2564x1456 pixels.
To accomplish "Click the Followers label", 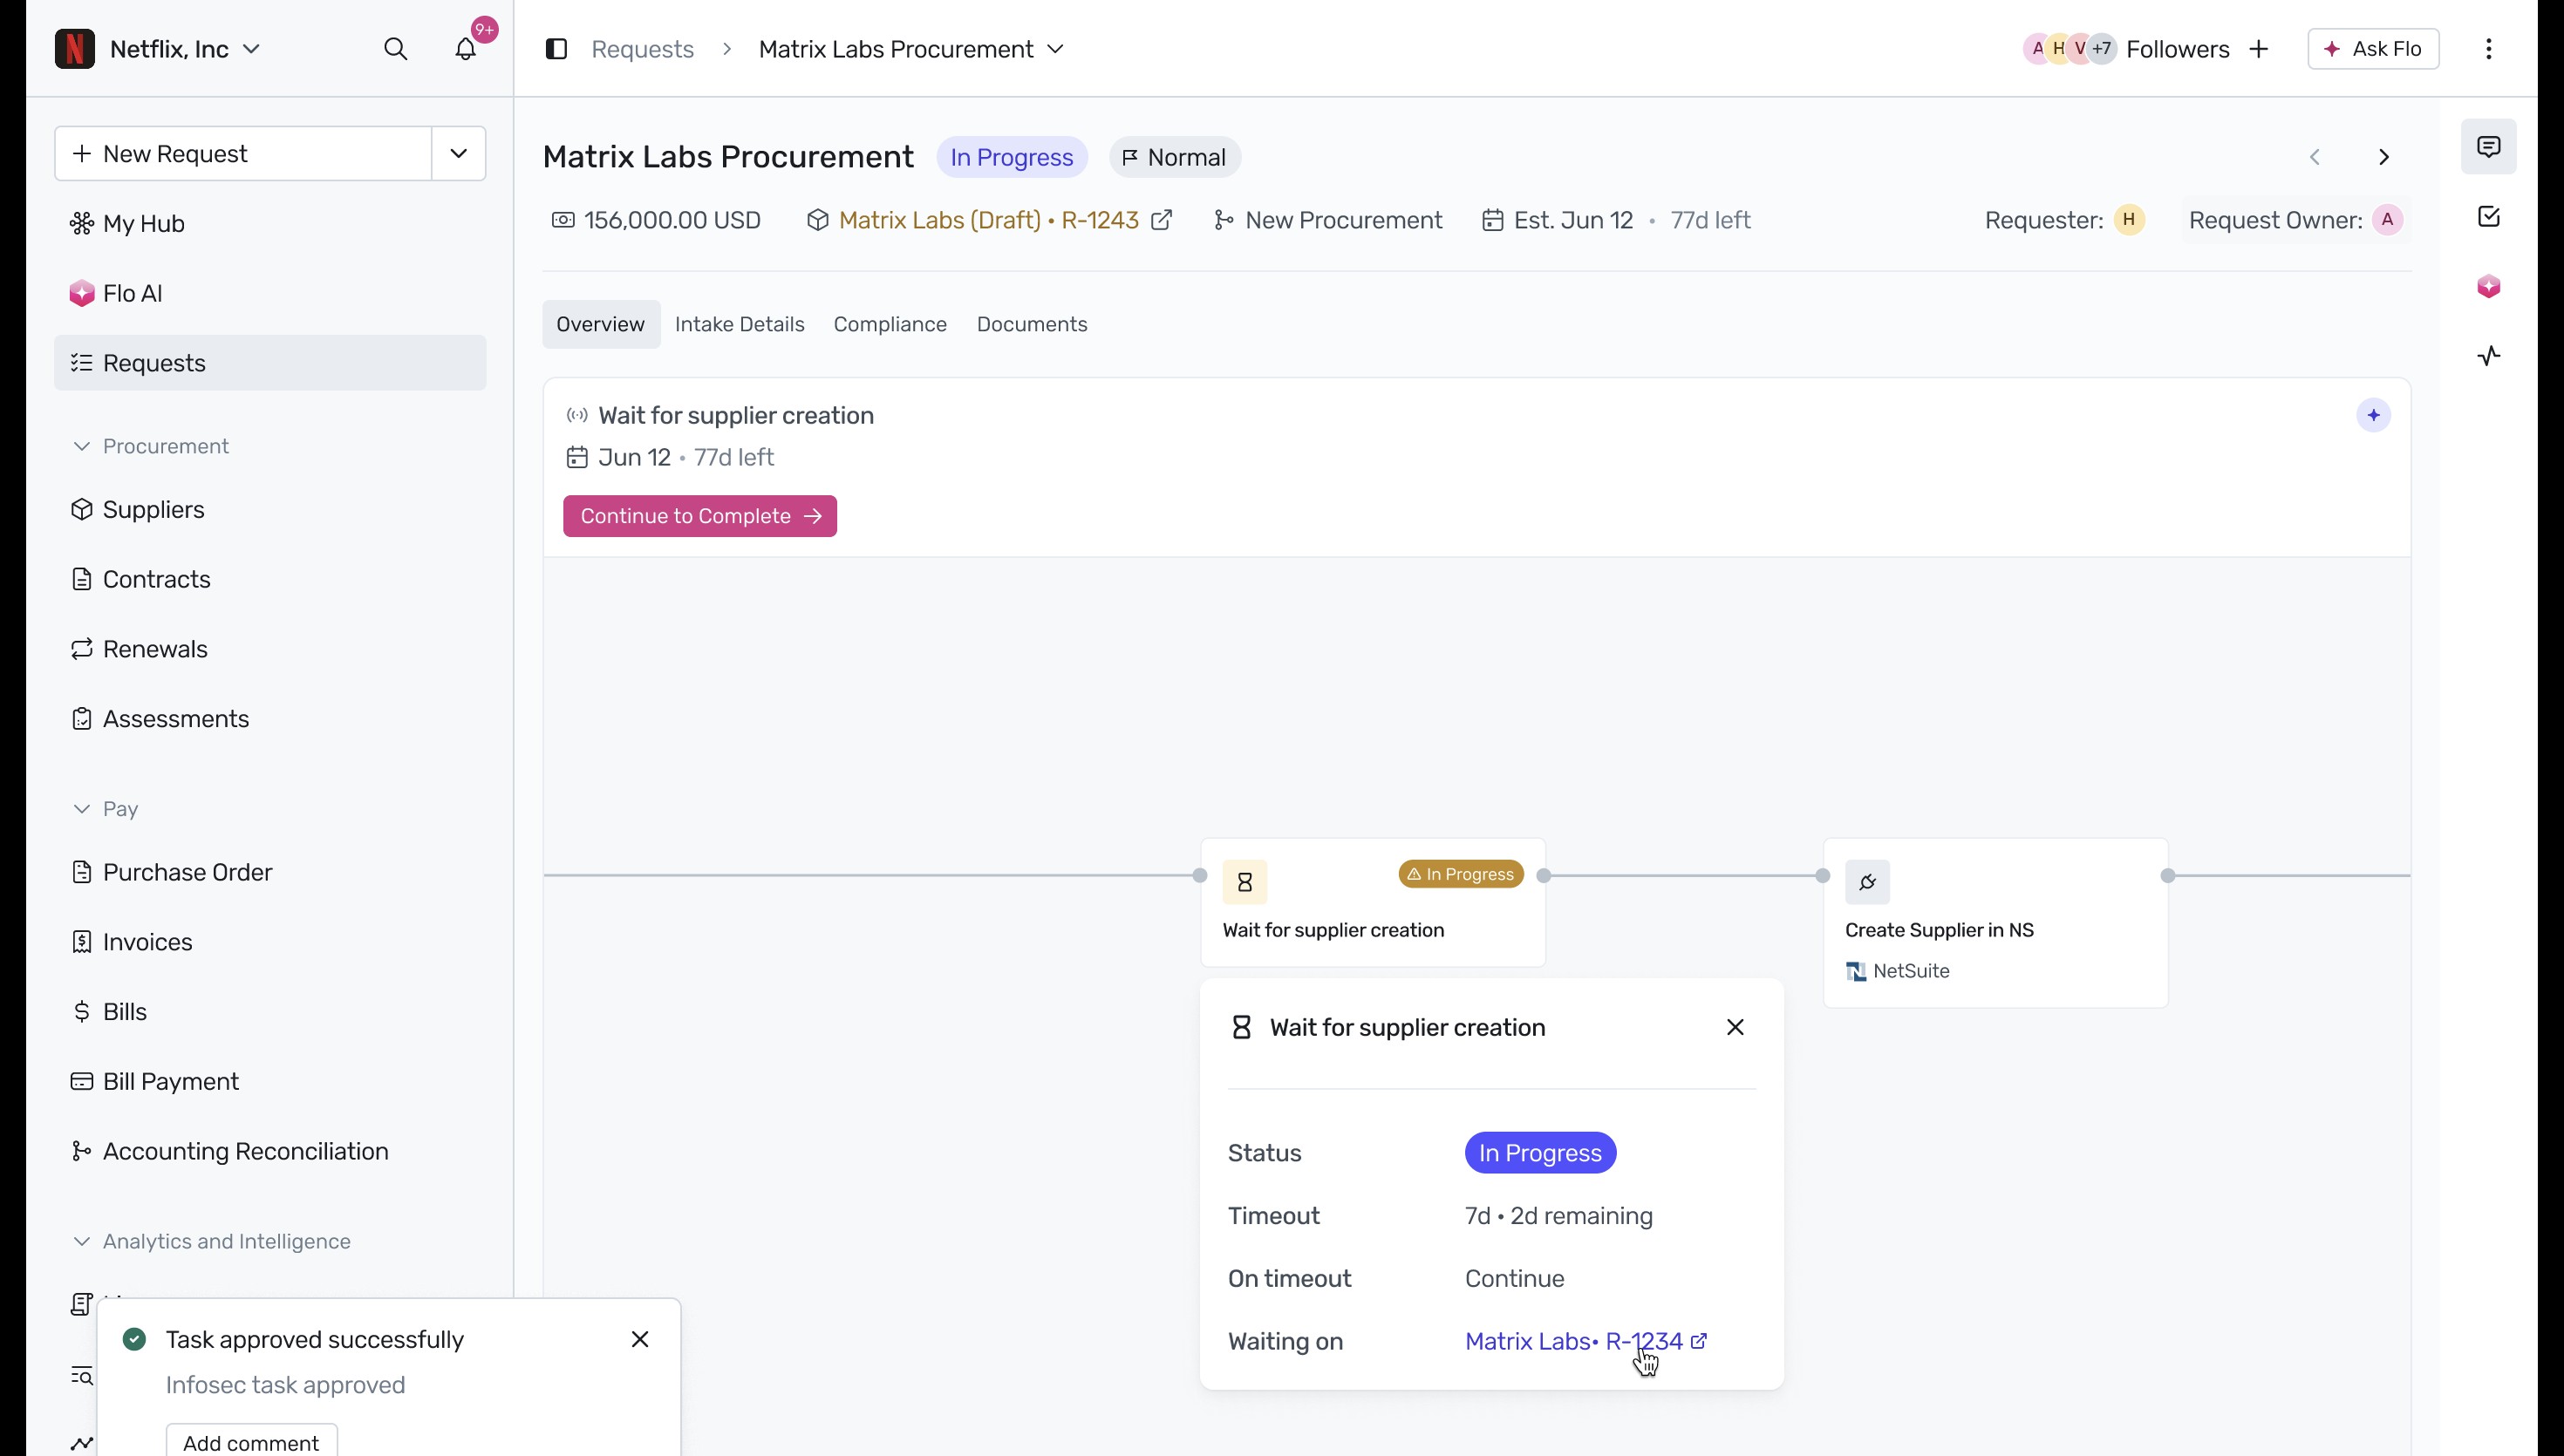I will click(2178, 49).
